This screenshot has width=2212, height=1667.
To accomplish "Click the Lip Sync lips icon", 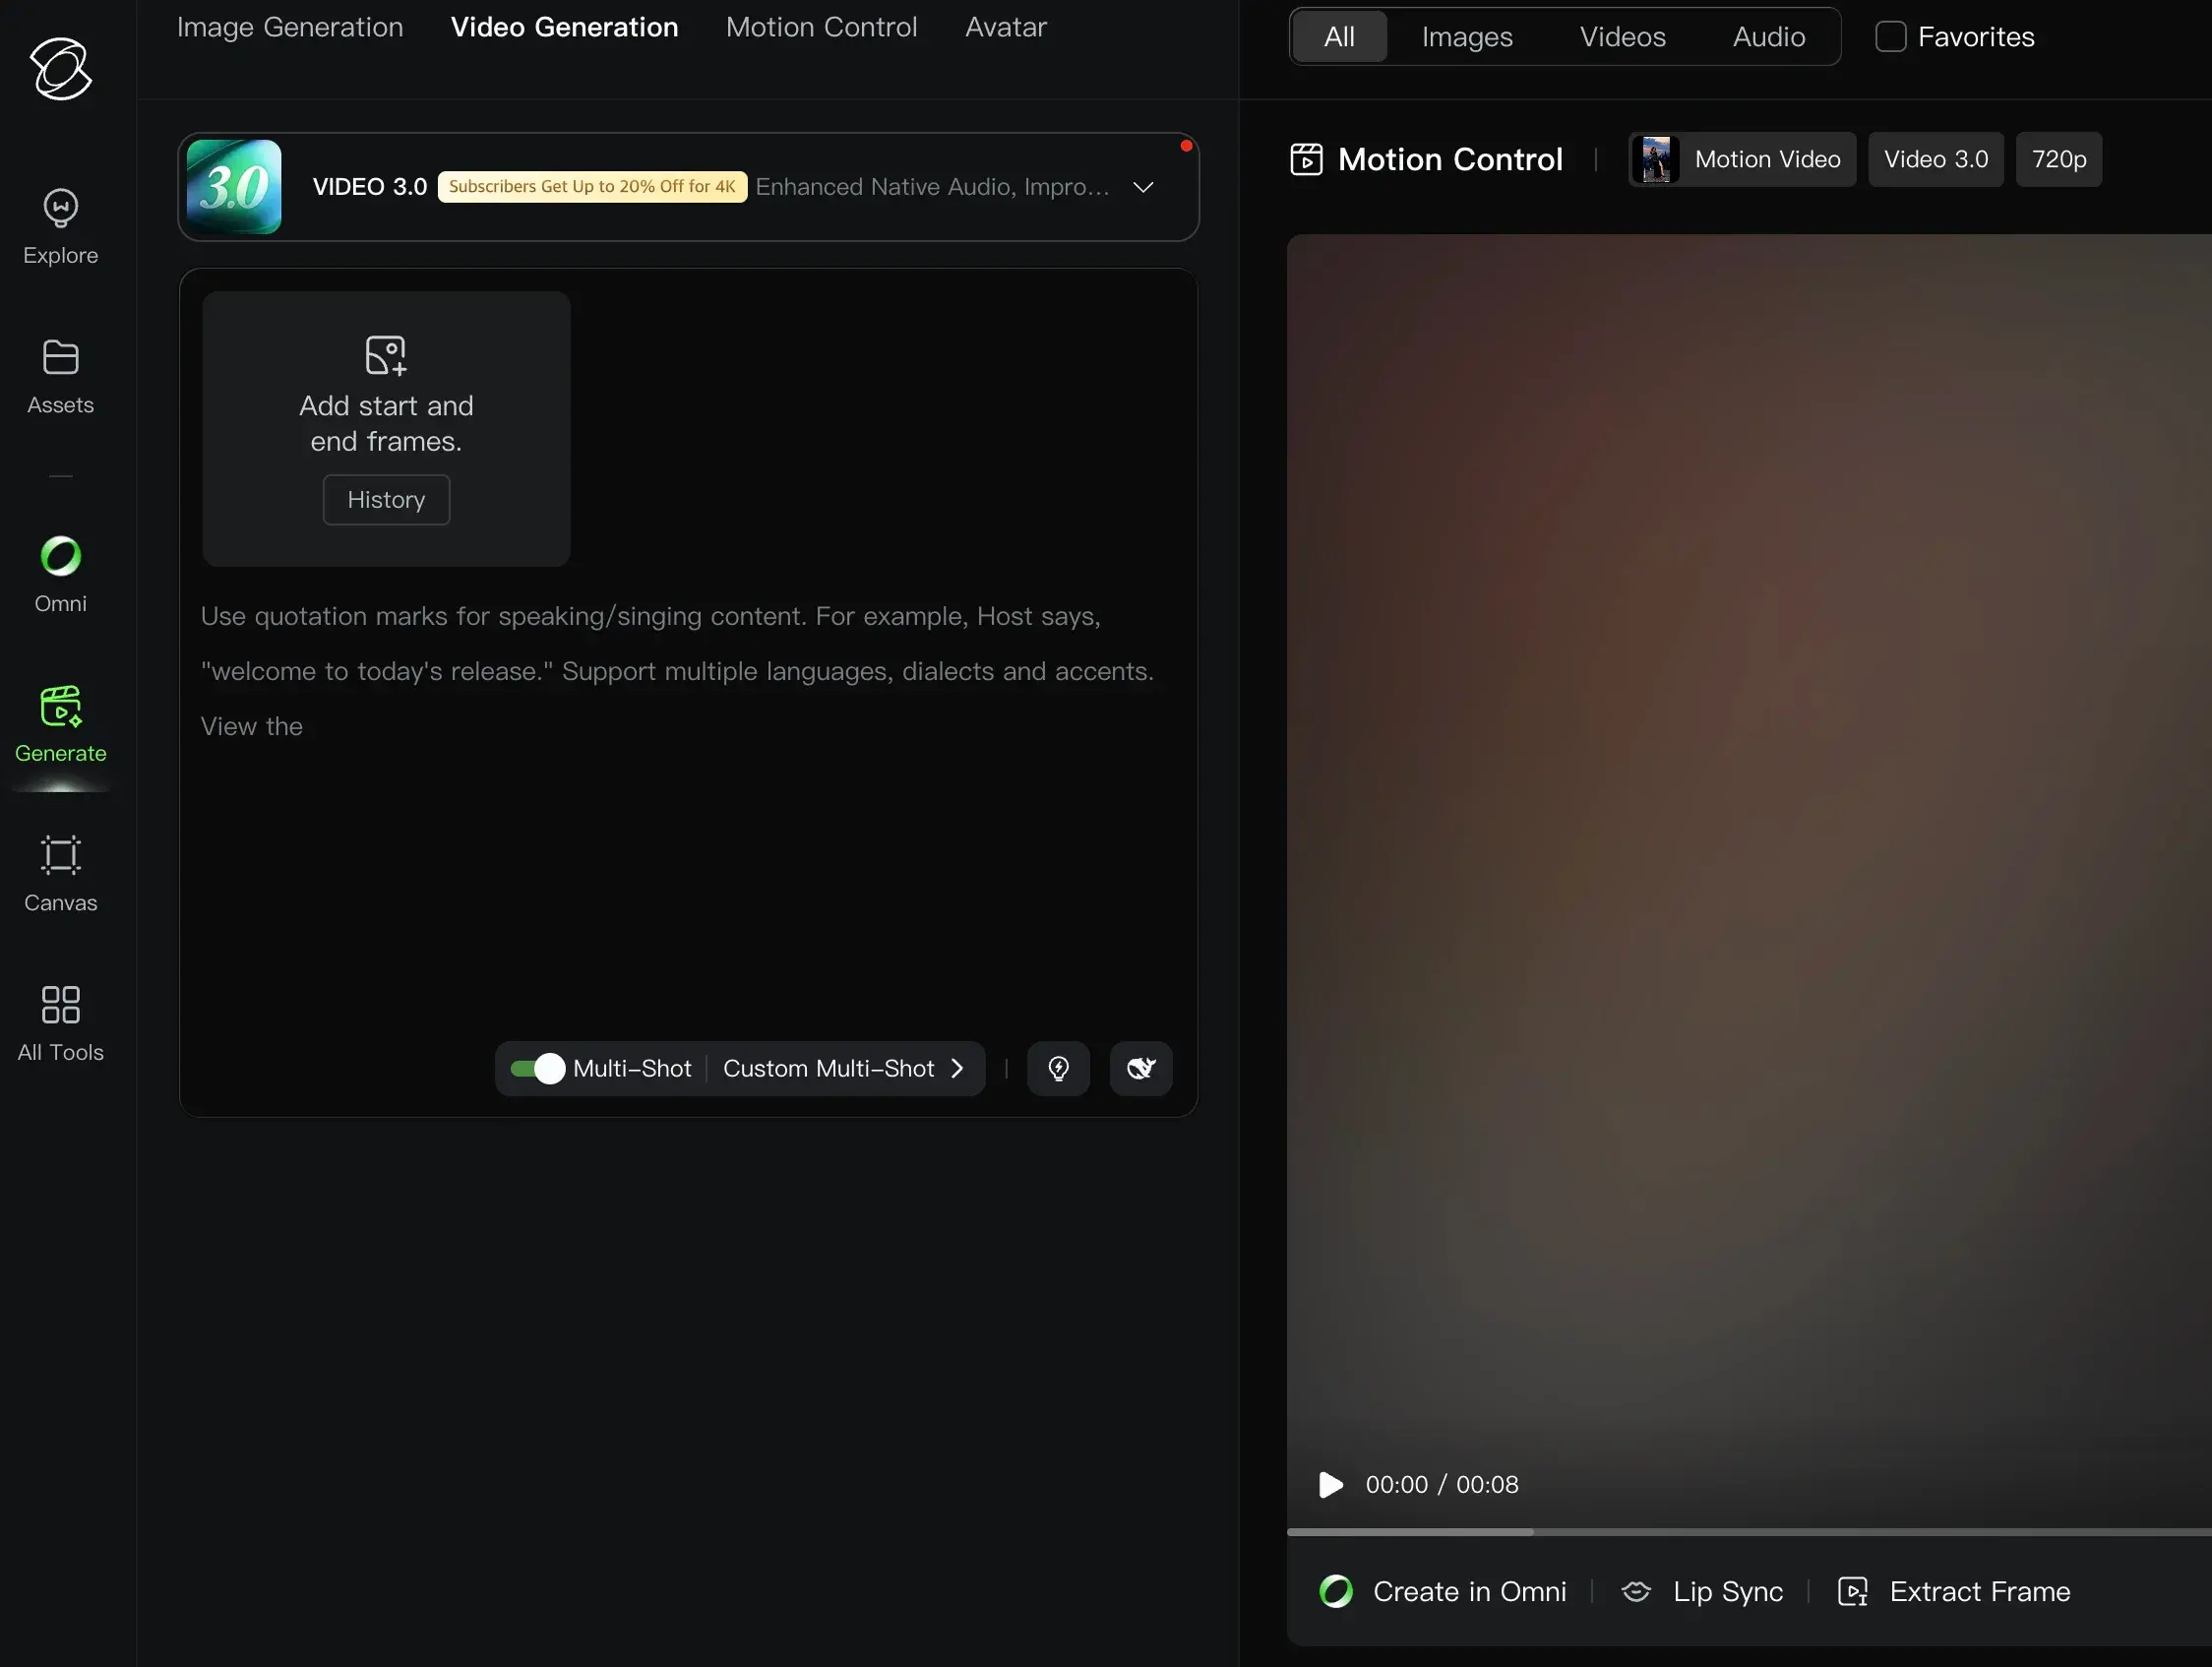I will 1635,1591.
